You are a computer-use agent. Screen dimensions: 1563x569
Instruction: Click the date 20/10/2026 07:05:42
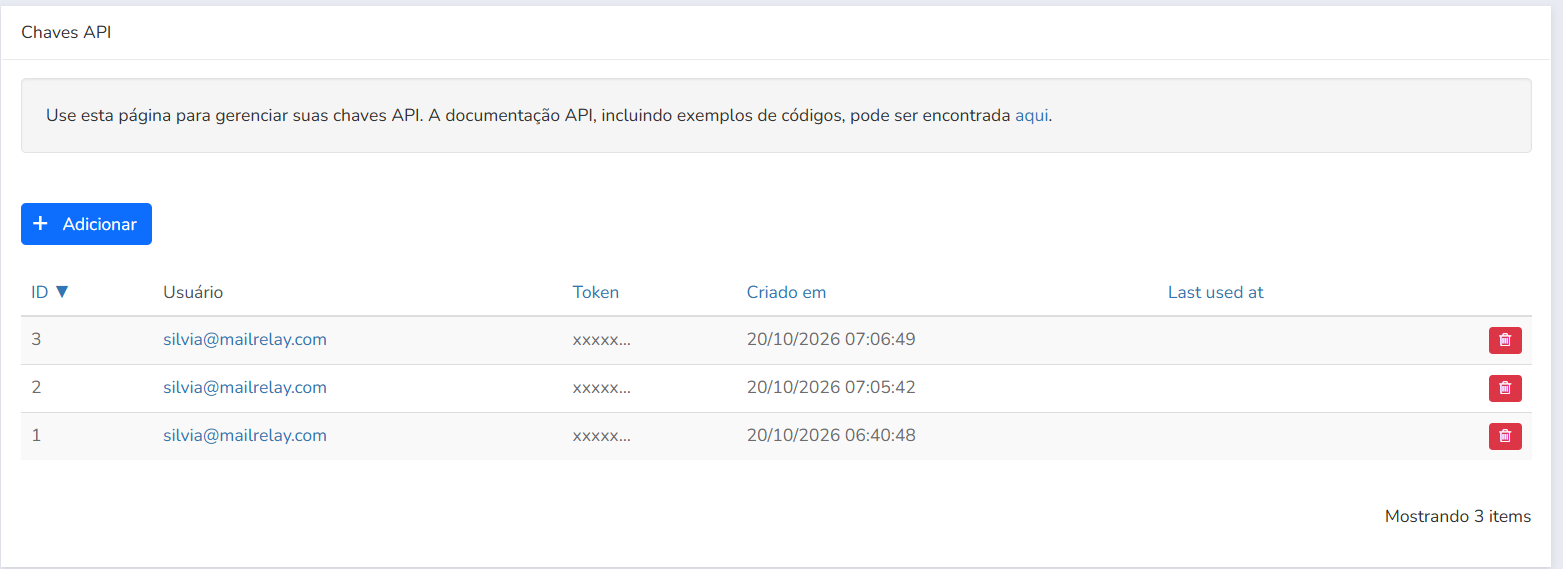coord(831,387)
